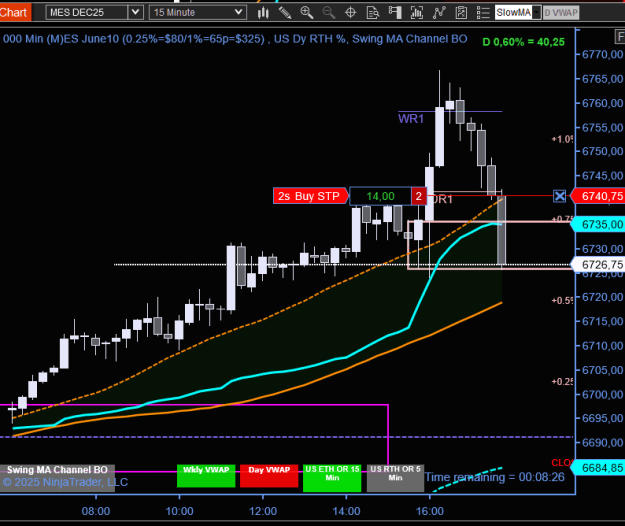Click the D VWAP toolbar button
The width and height of the screenshot is (625, 526).
[x=561, y=12]
